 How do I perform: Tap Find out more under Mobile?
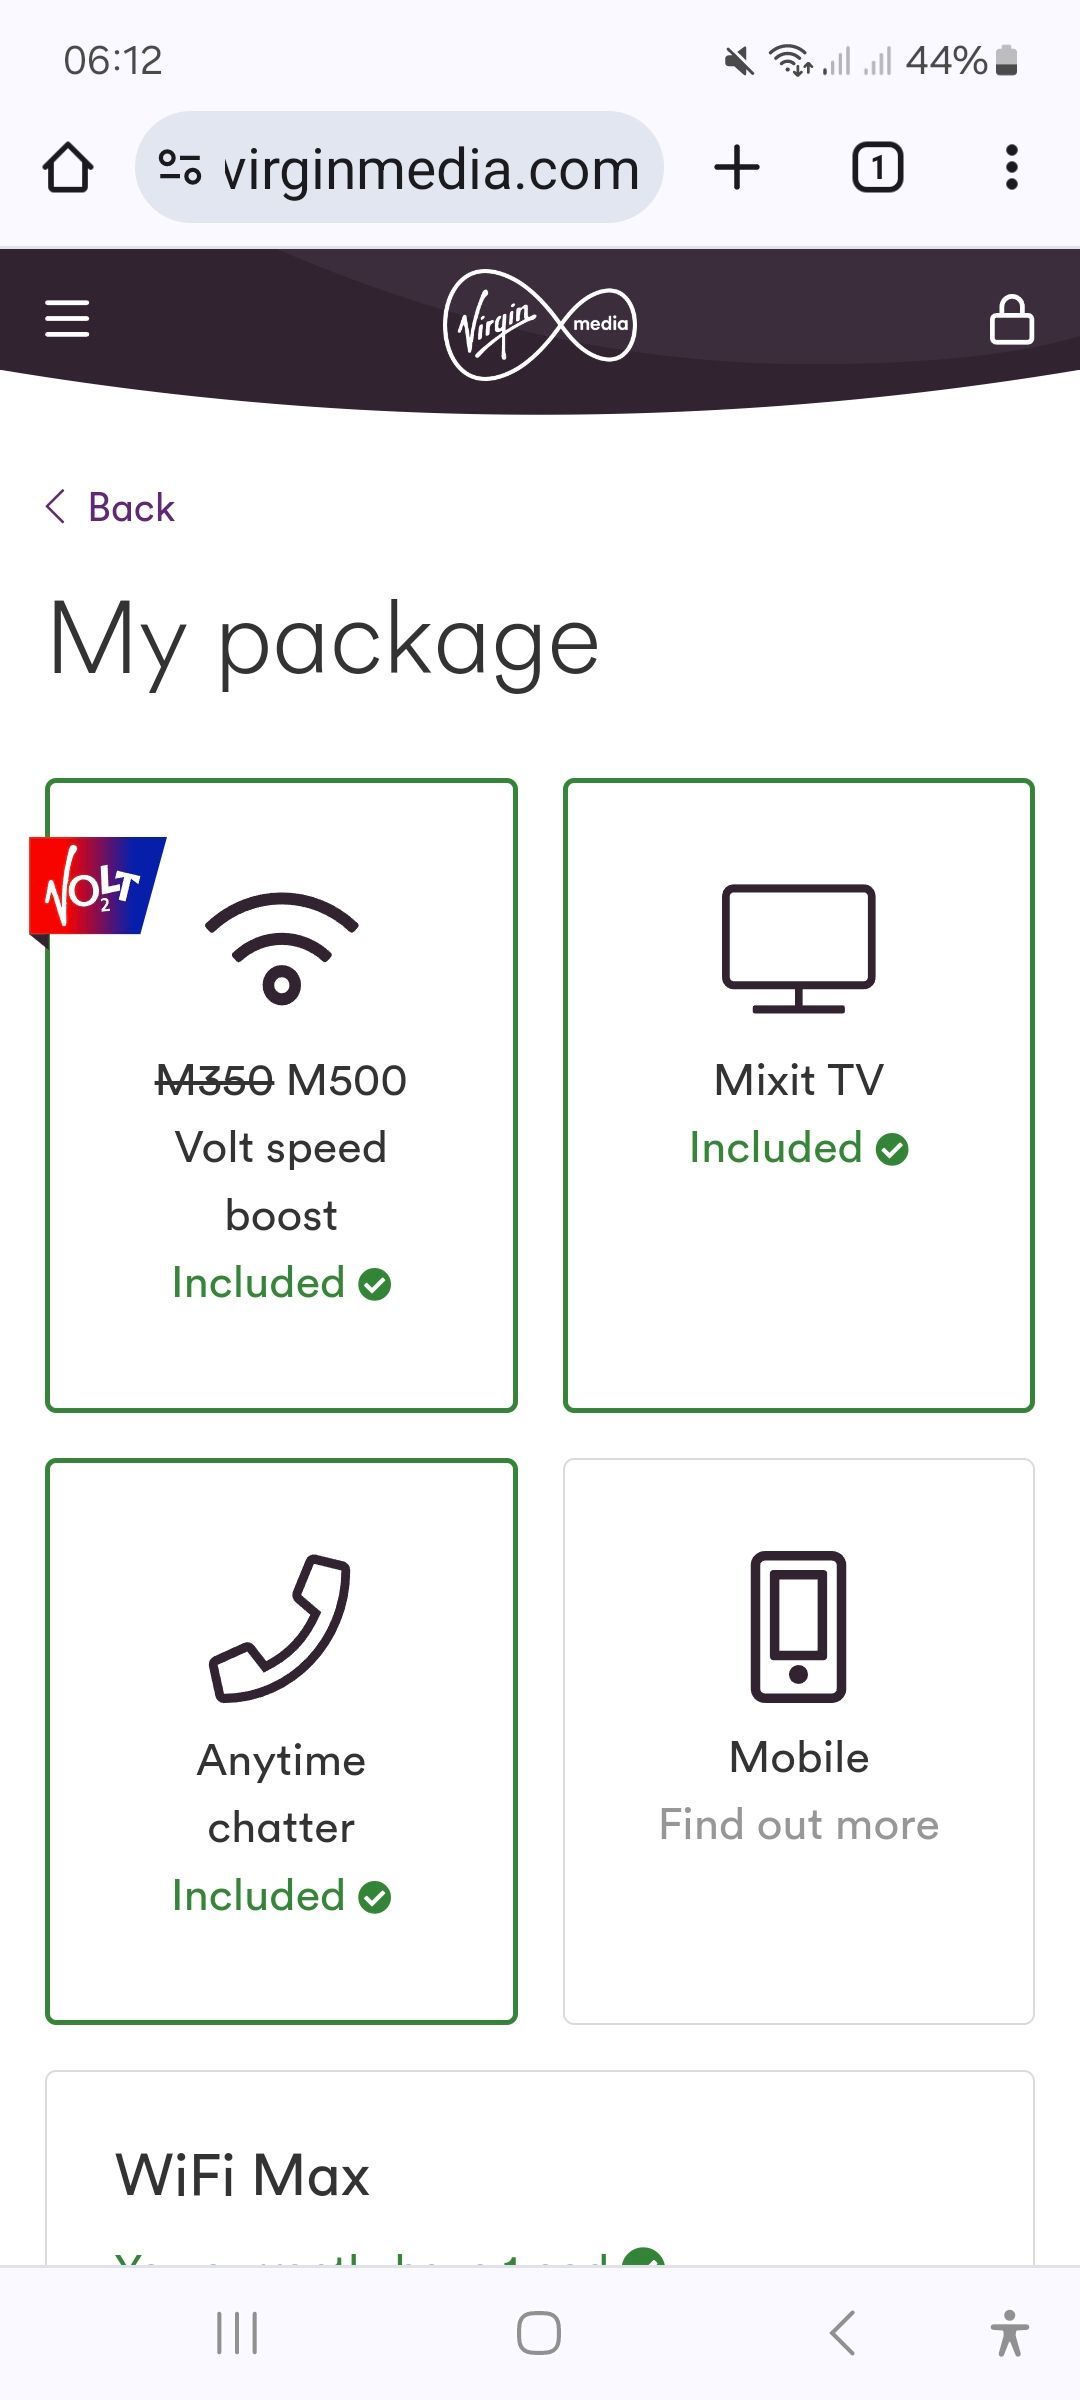click(x=799, y=1824)
